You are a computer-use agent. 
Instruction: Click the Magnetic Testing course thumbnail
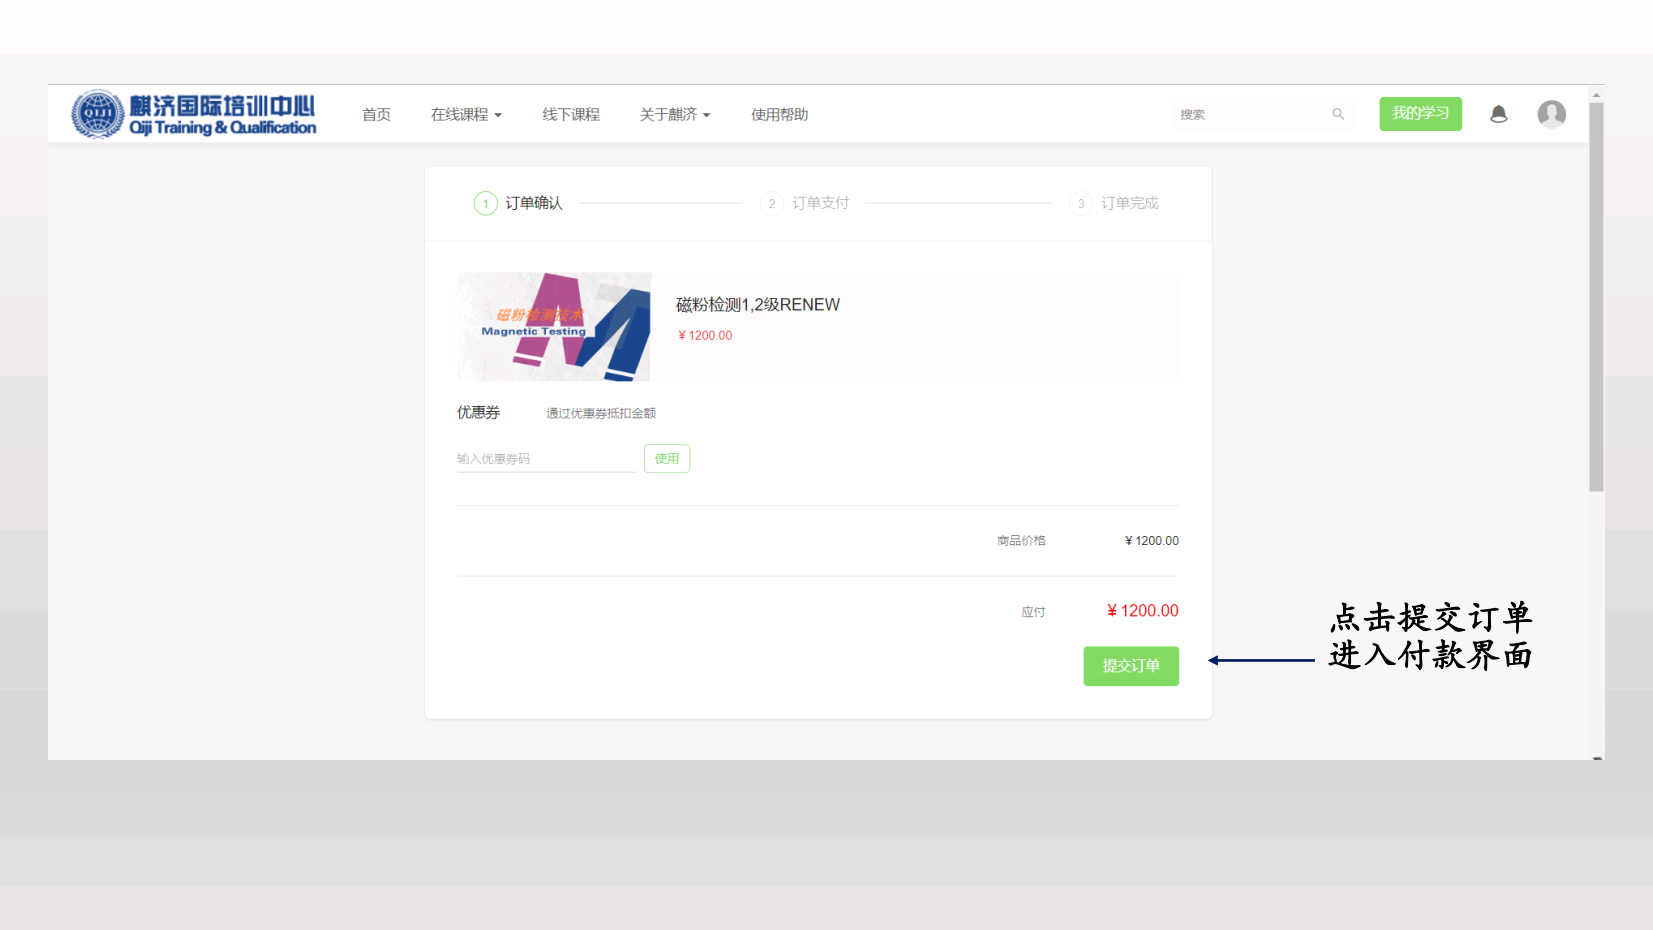click(554, 327)
